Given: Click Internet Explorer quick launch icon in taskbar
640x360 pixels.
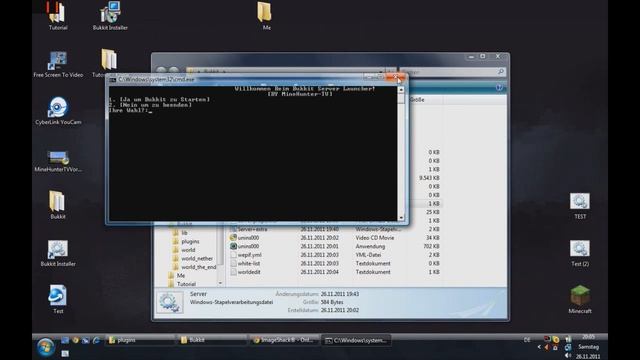Looking at the screenshot, I should [x=96, y=340].
